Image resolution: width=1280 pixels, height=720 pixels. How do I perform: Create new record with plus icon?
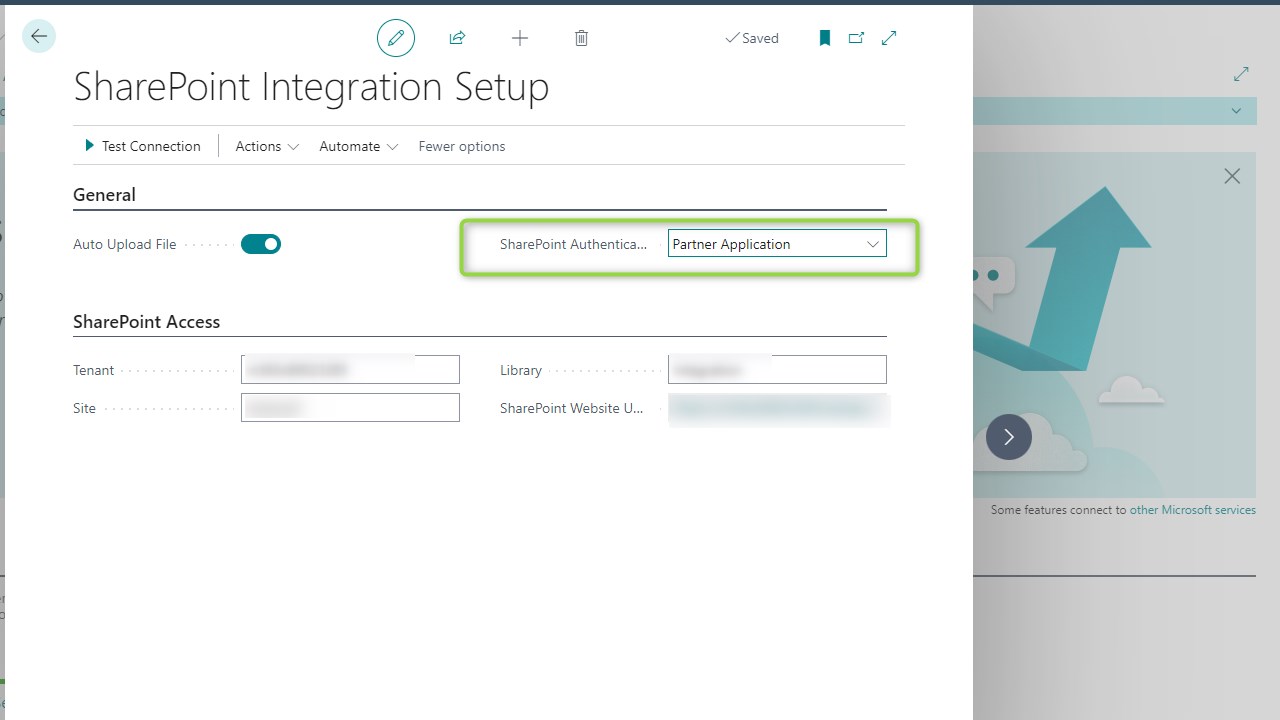520,38
